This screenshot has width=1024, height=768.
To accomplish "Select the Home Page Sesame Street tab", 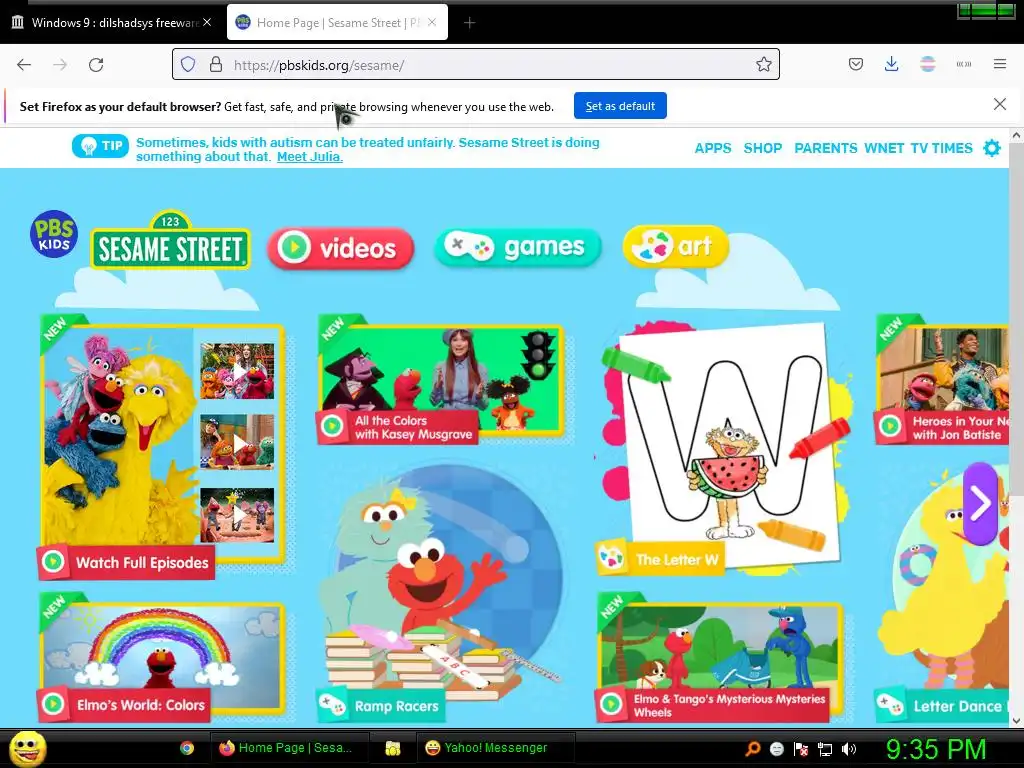I will 337,23.
